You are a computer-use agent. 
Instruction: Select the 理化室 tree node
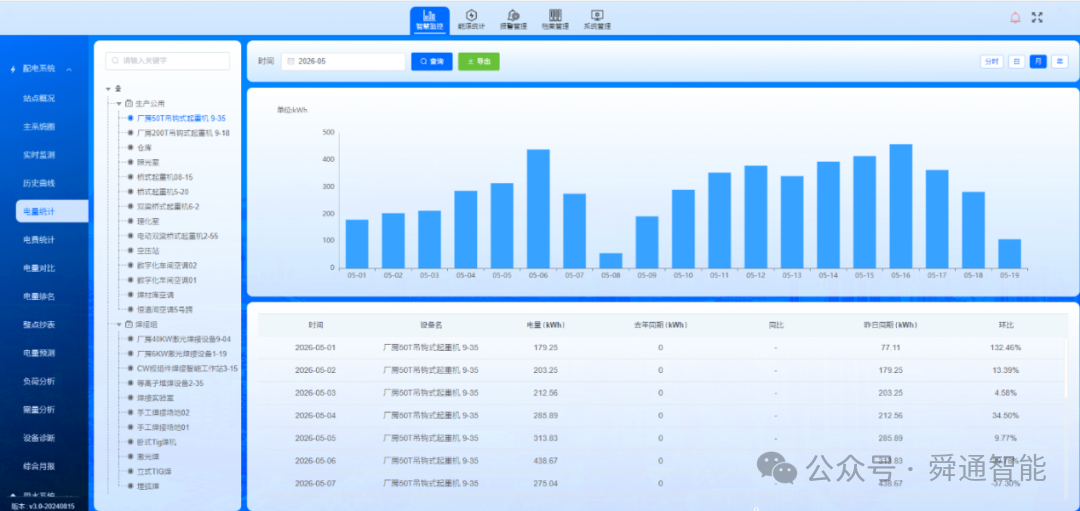[x=147, y=221]
